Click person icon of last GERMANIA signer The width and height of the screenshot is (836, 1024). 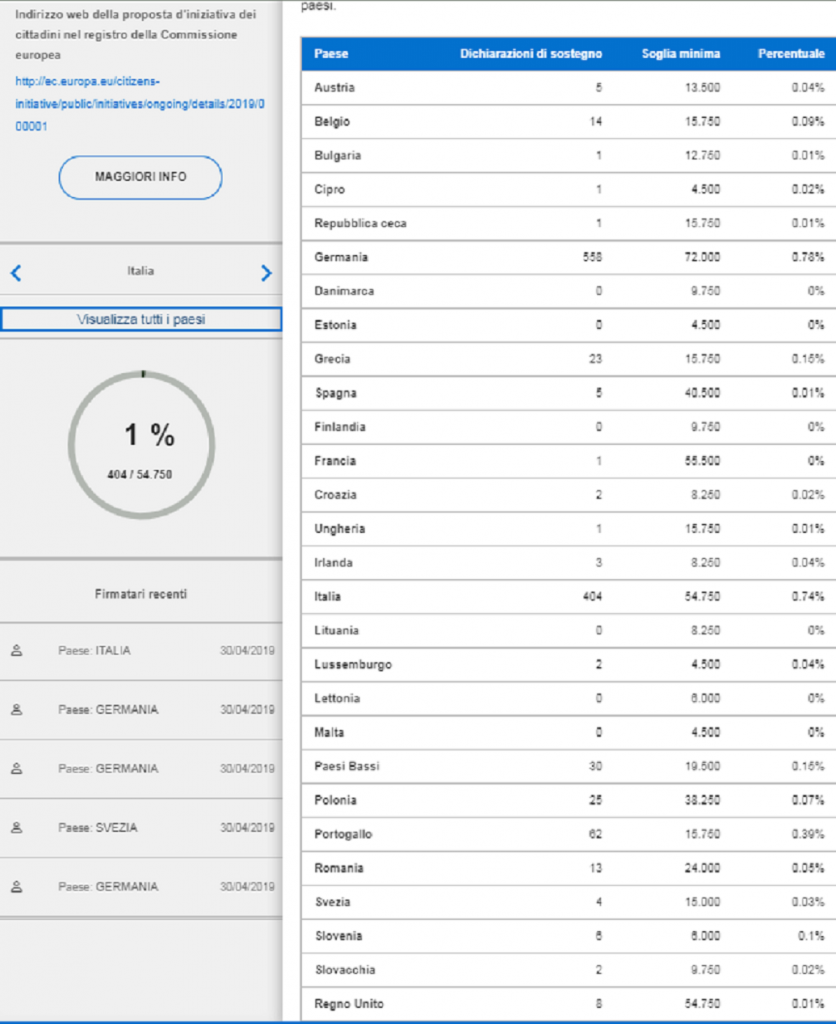pyautogui.click(x=17, y=886)
